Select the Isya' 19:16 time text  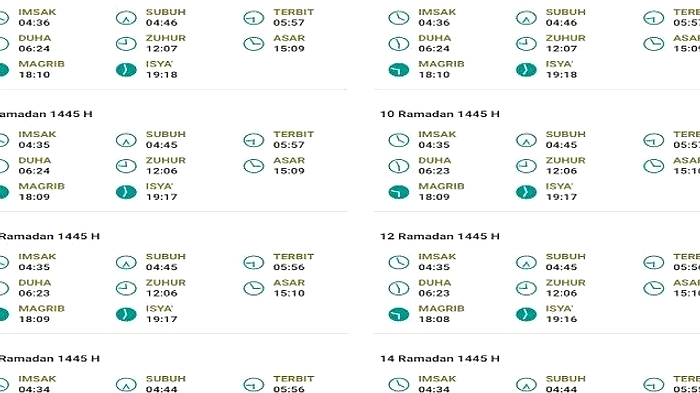coord(561,319)
